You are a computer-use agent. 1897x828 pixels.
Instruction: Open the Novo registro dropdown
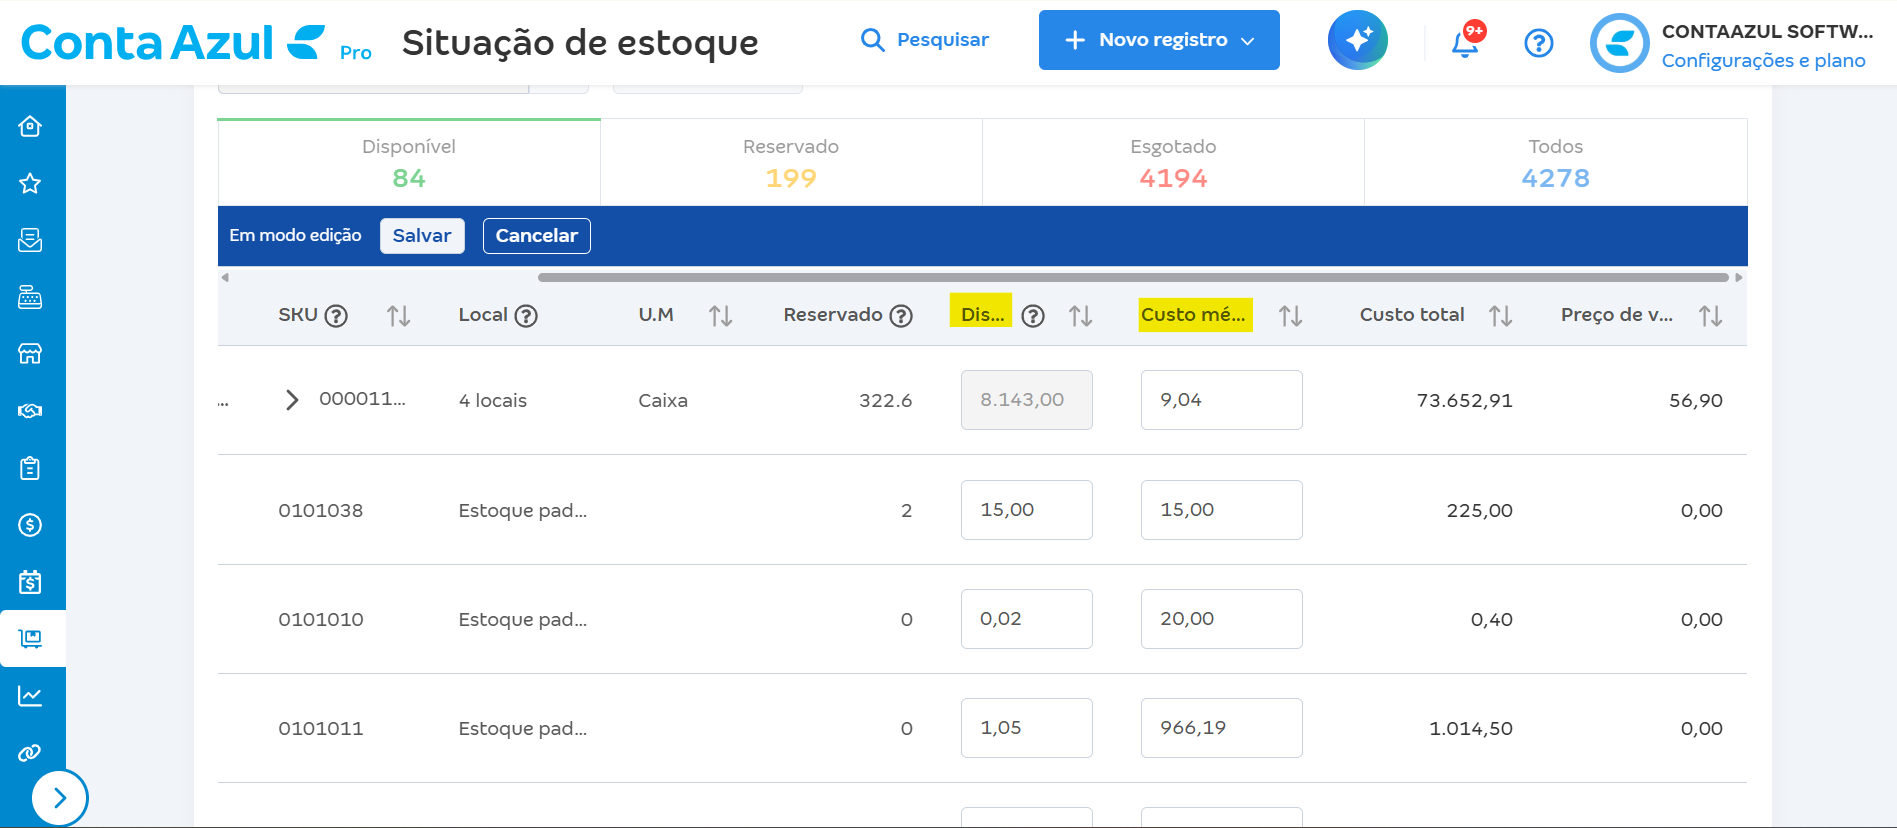click(x=1159, y=40)
